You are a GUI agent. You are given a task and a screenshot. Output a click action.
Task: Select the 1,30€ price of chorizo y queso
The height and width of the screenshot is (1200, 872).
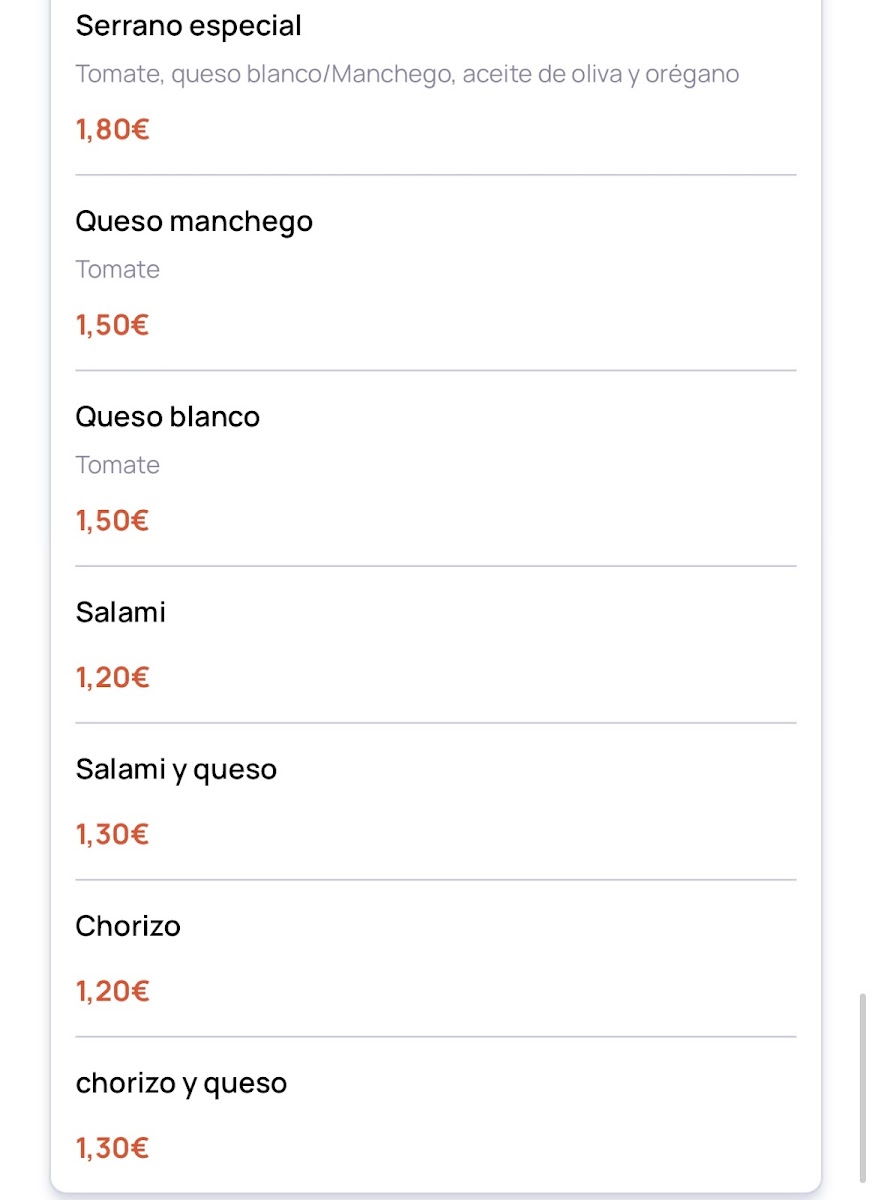click(x=112, y=1148)
